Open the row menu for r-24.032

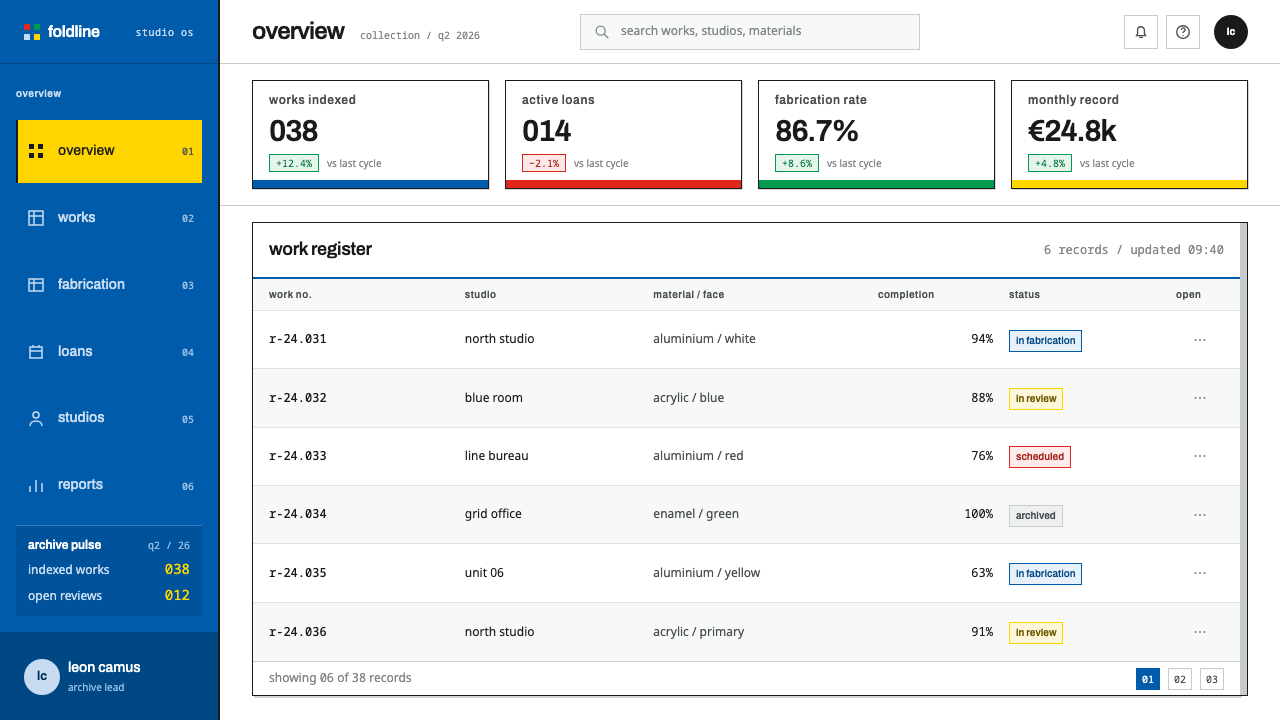[x=1200, y=398]
